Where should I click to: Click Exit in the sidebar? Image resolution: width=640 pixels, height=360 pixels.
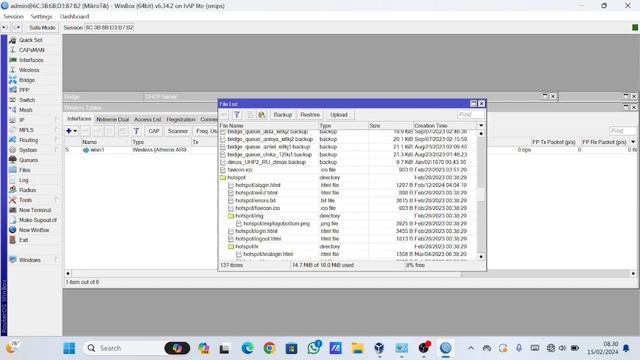coord(23,240)
